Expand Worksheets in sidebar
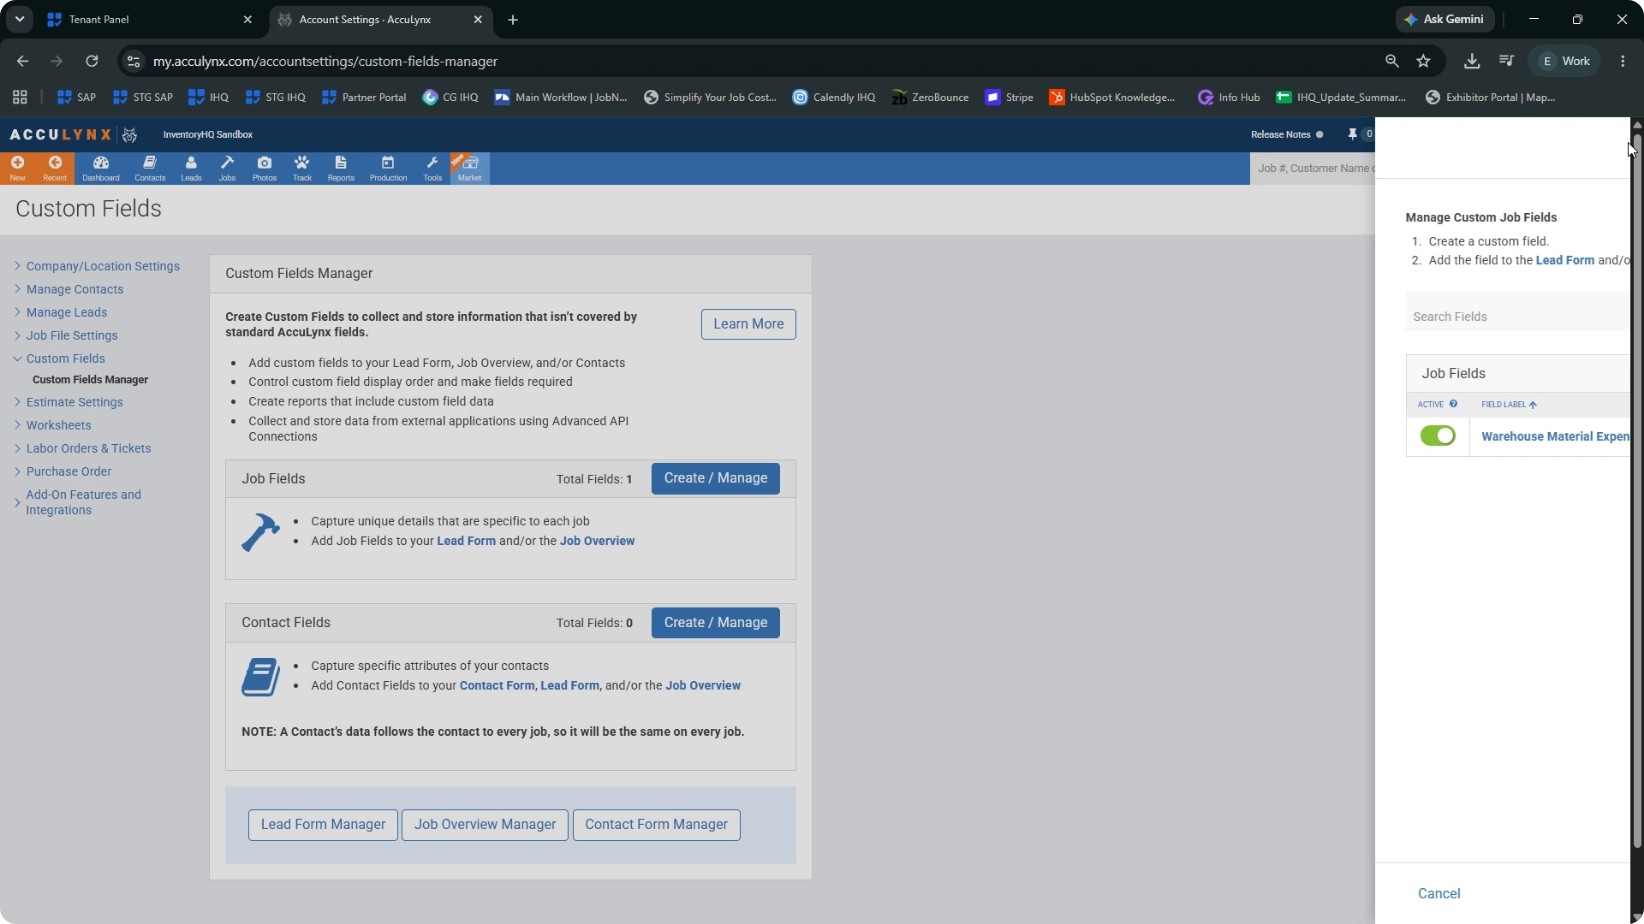1644x924 pixels. coord(52,425)
